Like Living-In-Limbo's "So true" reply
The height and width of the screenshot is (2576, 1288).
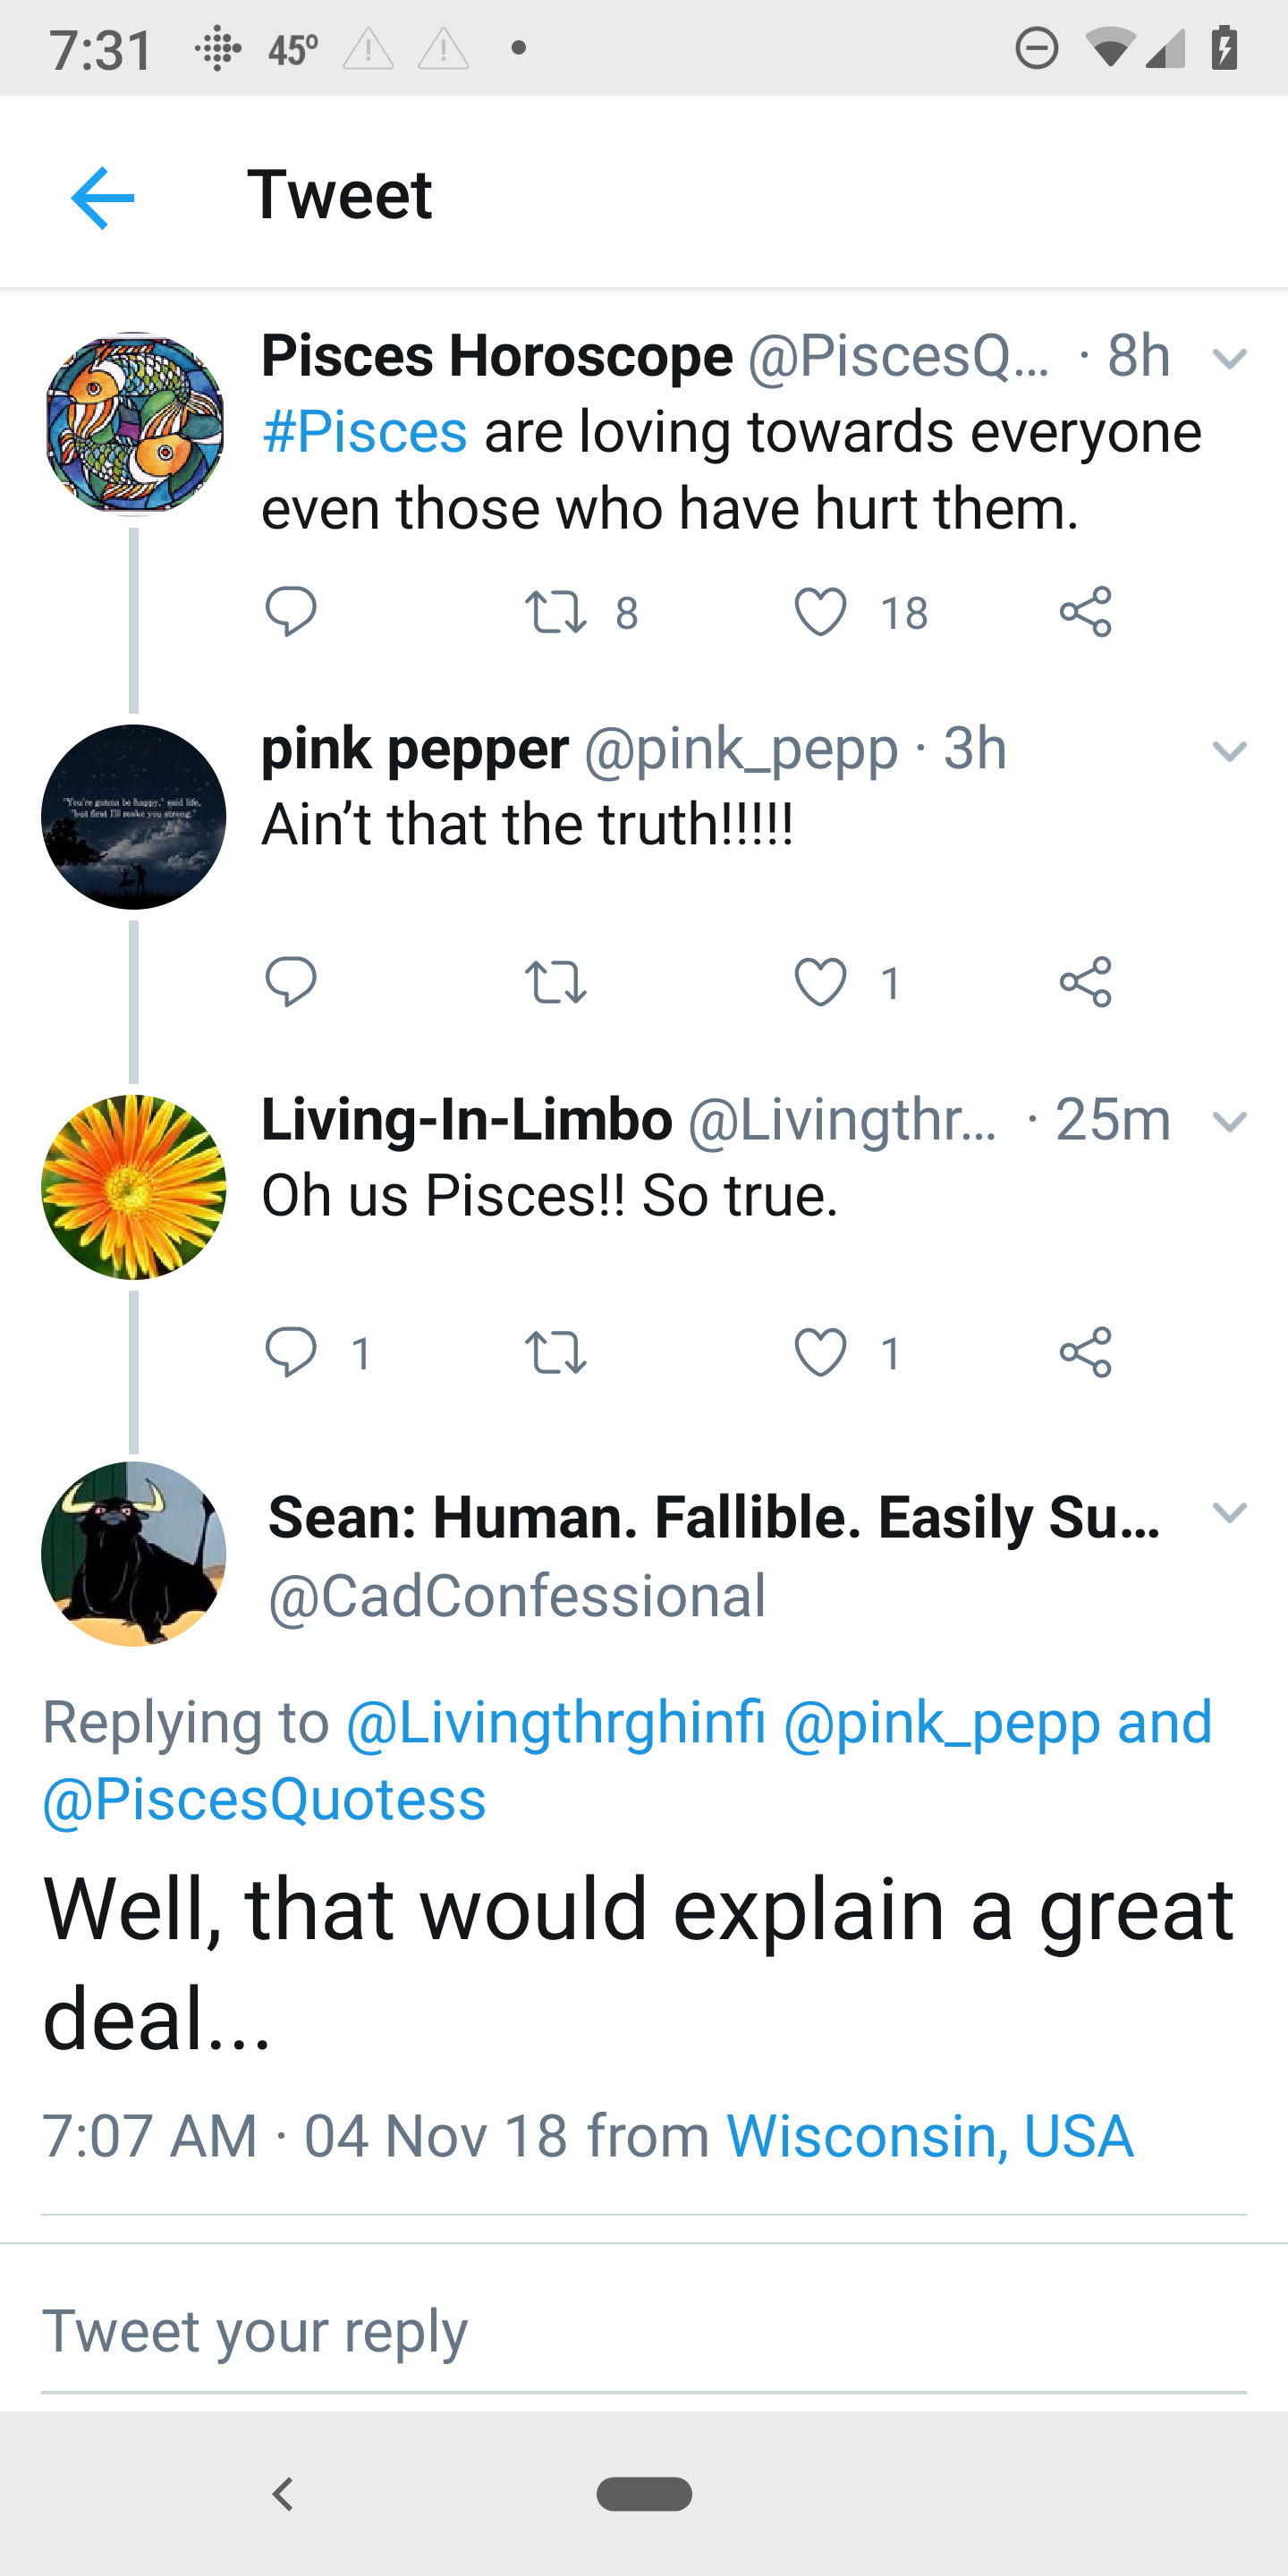[821, 1352]
